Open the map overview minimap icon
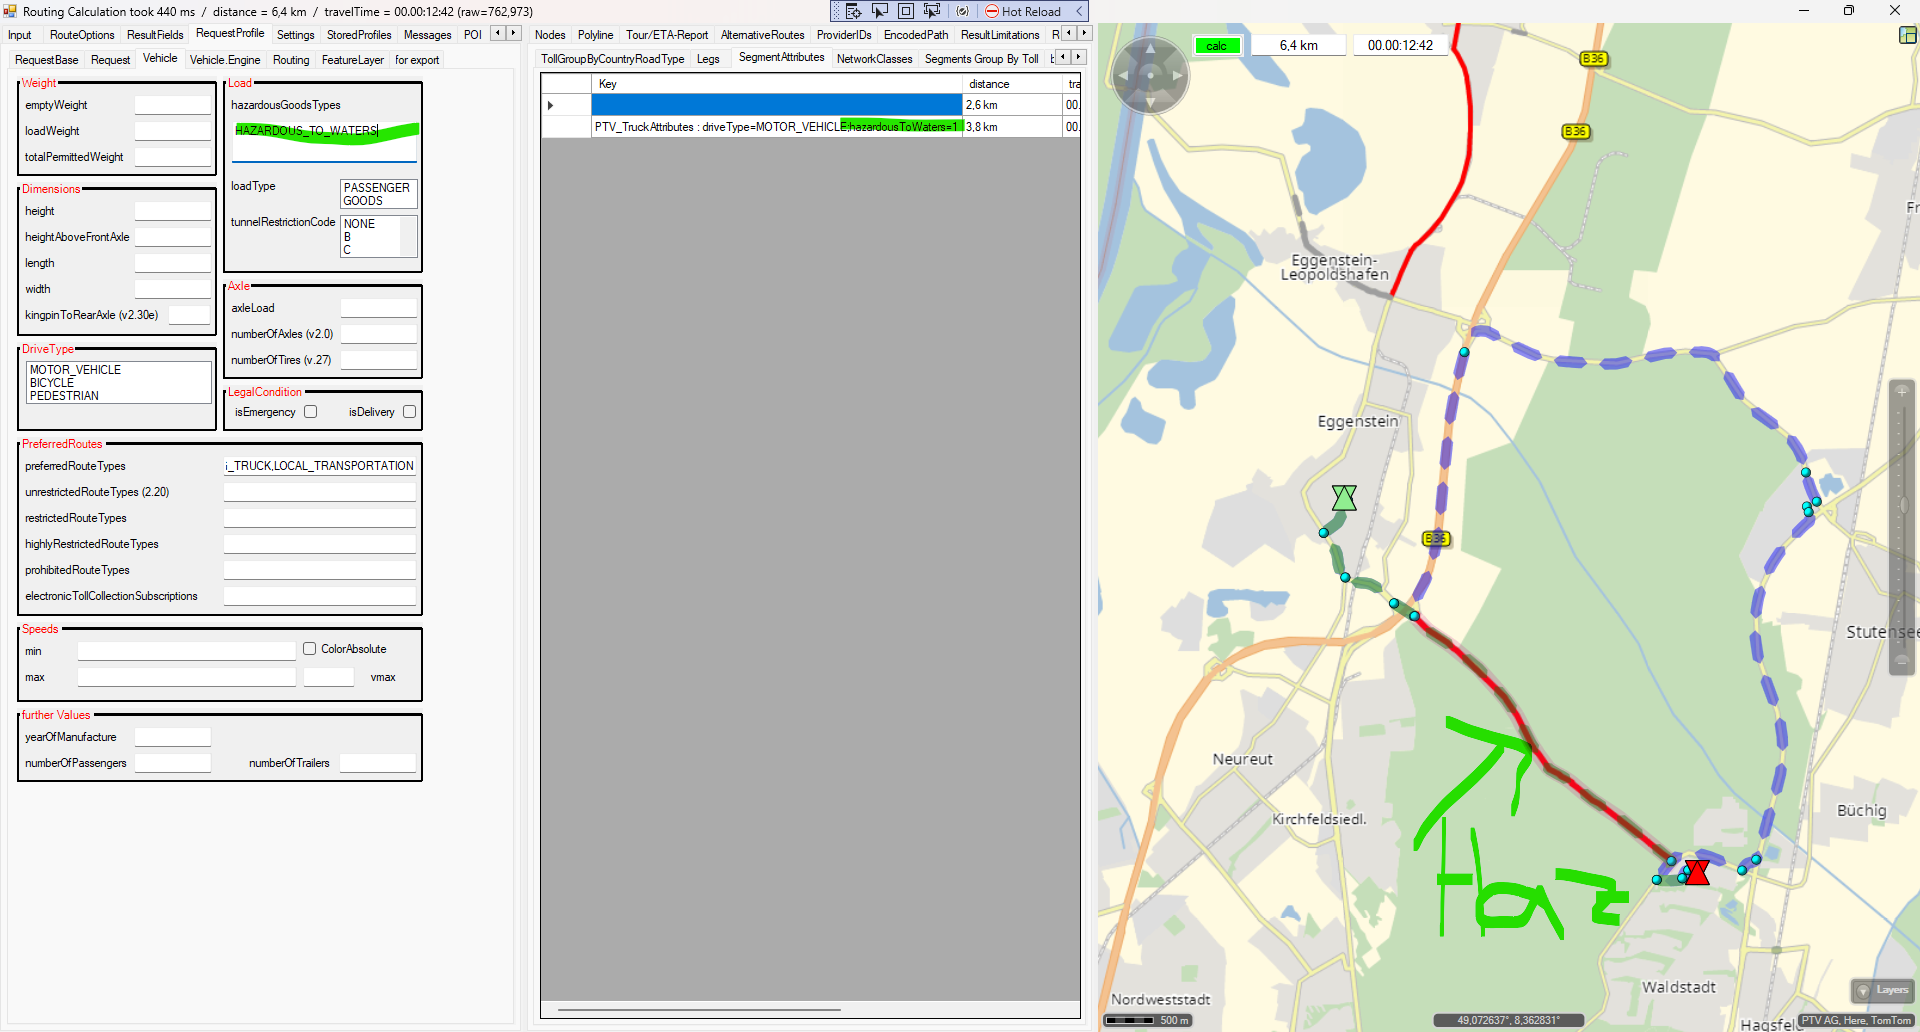The image size is (1920, 1032). pyautogui.click(x=1907, y=35)
